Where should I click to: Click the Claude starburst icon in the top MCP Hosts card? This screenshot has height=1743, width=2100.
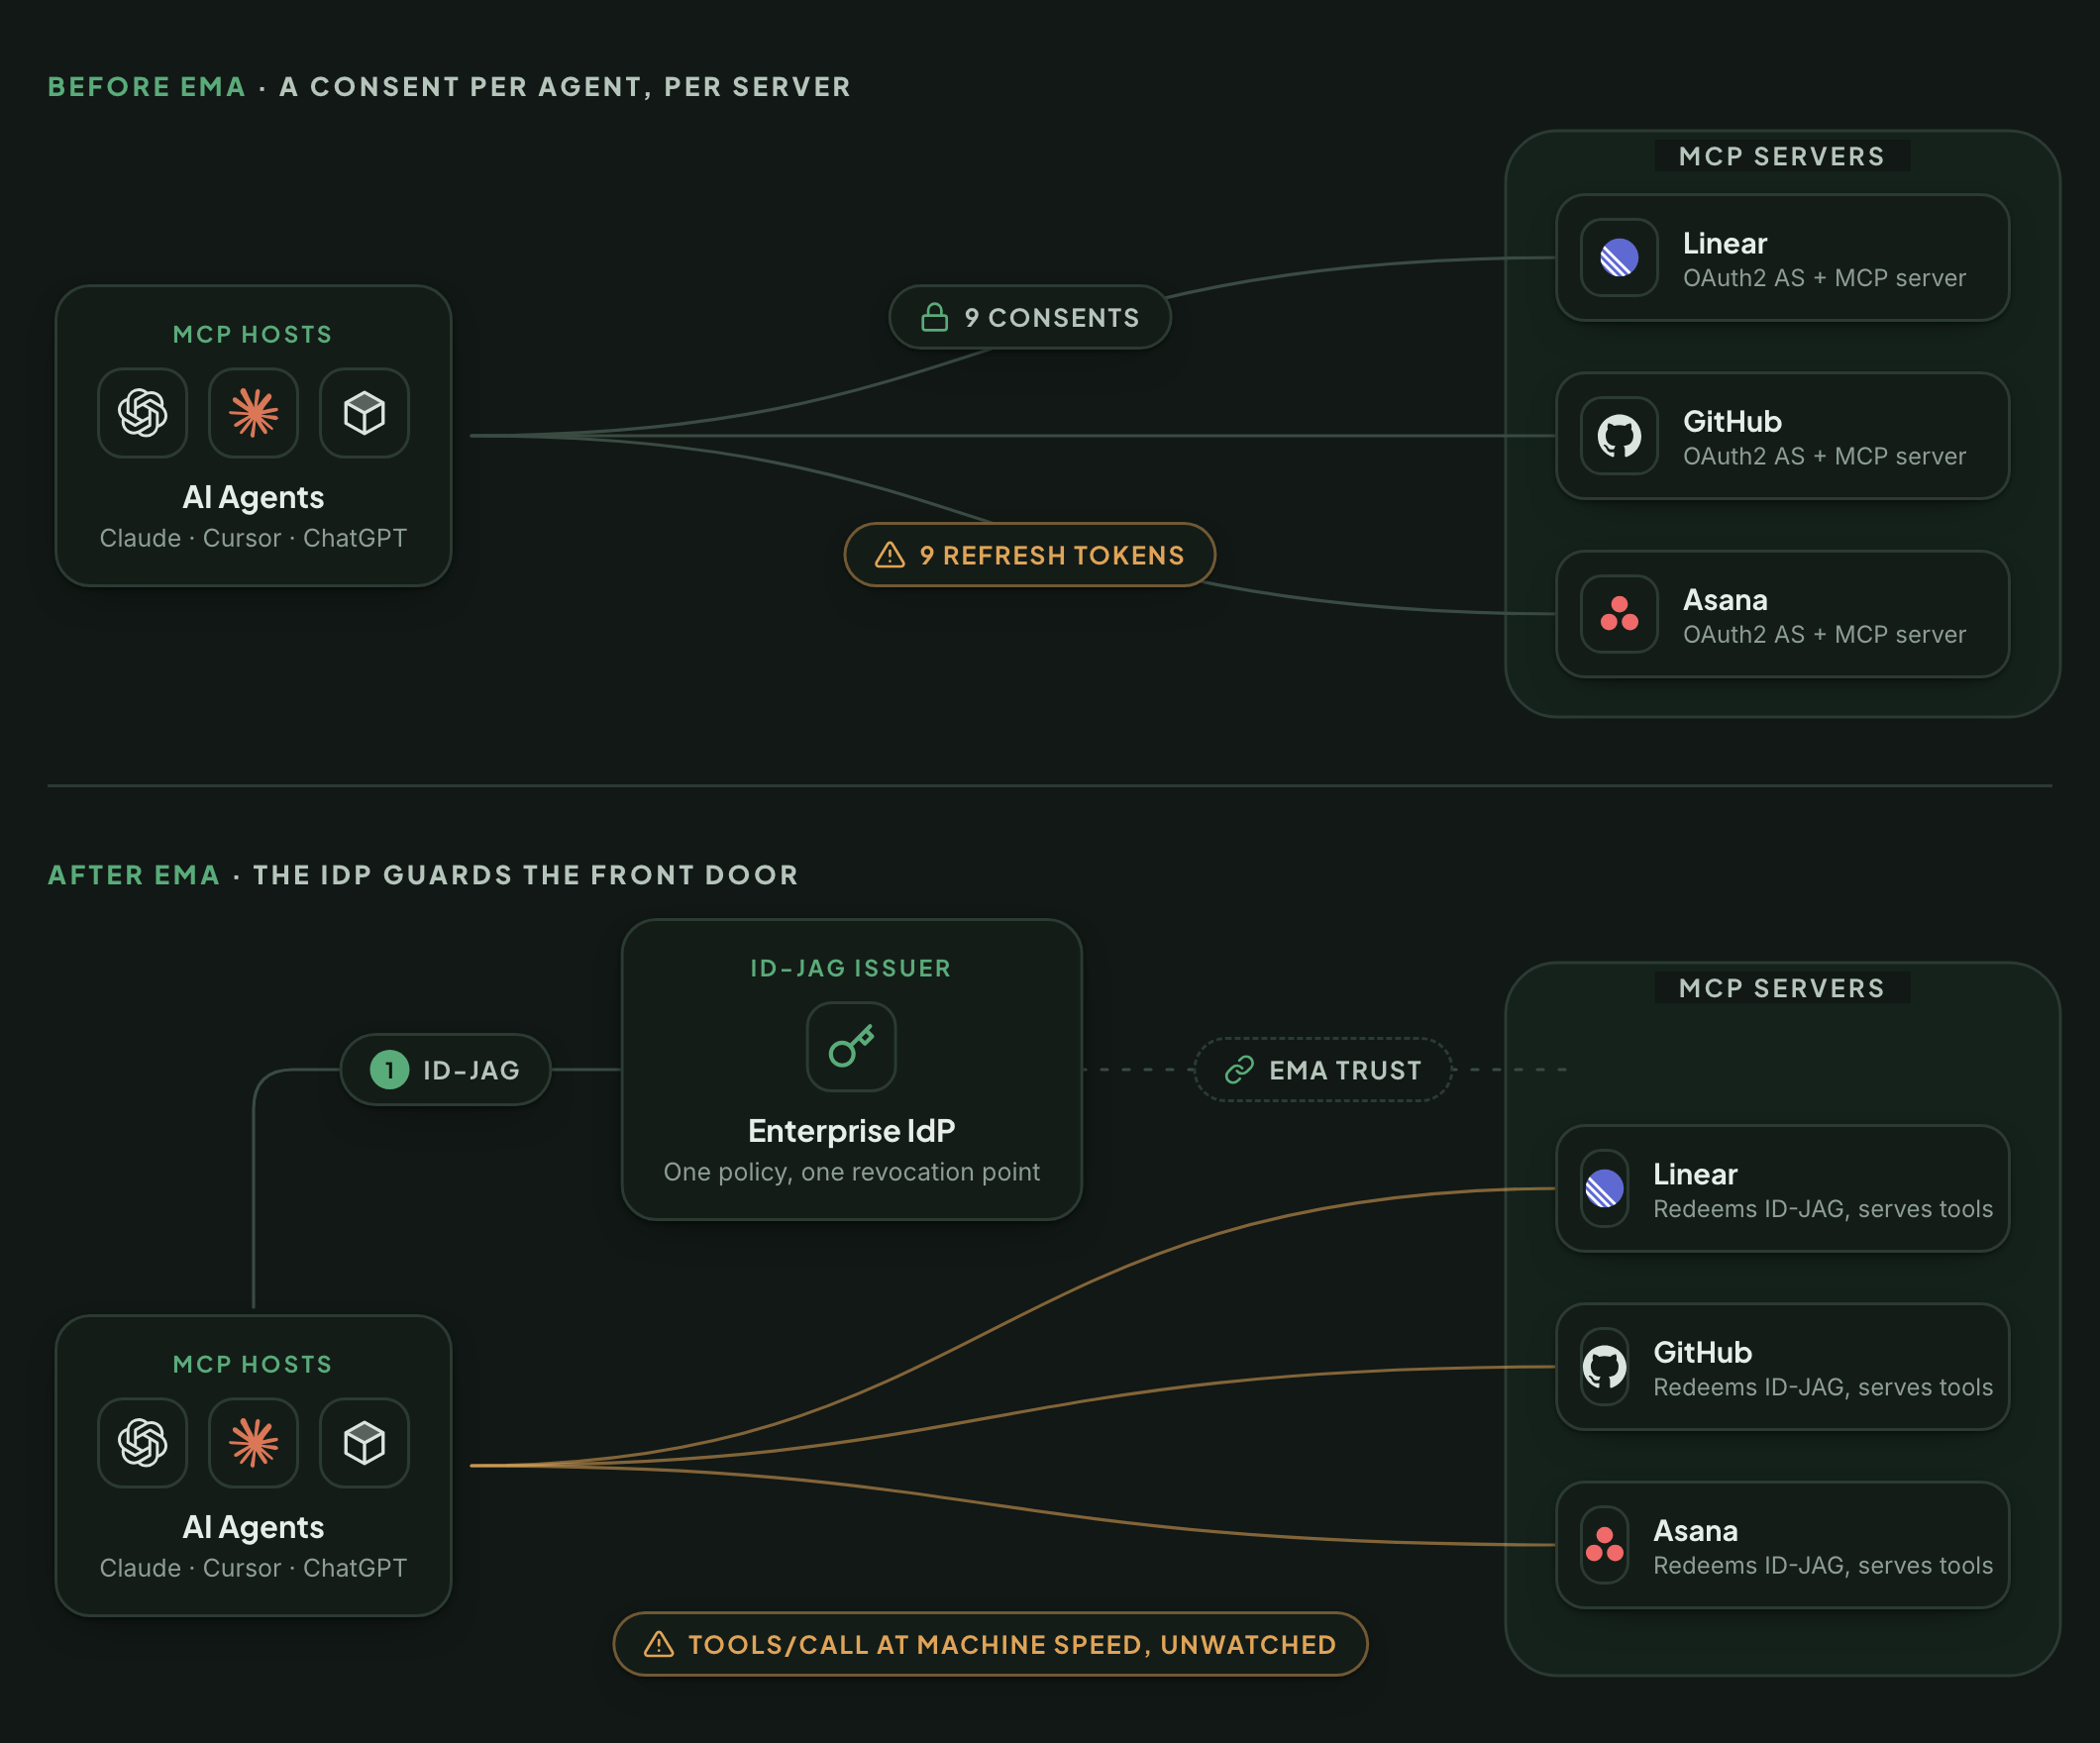pos(253,412)
